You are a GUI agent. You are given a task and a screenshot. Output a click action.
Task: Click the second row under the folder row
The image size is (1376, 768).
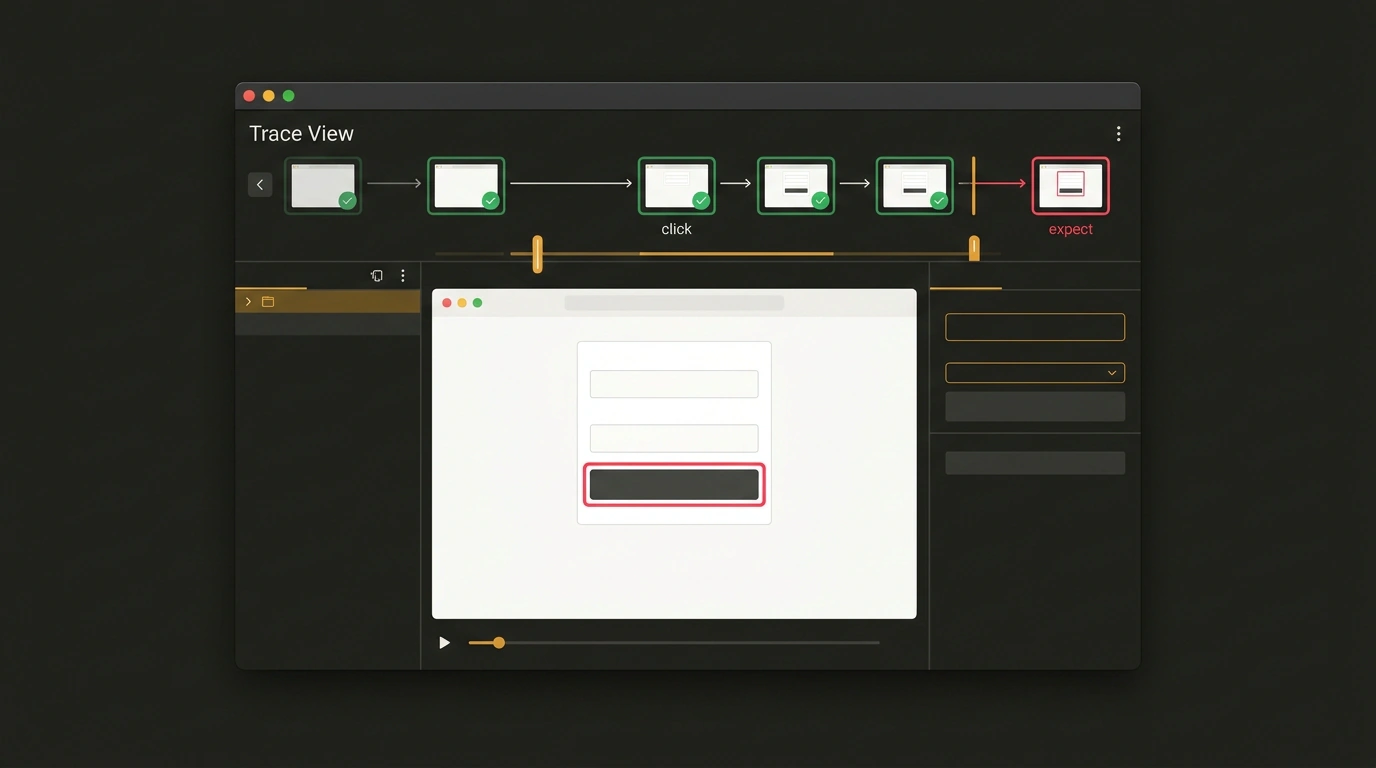point(328,324)
